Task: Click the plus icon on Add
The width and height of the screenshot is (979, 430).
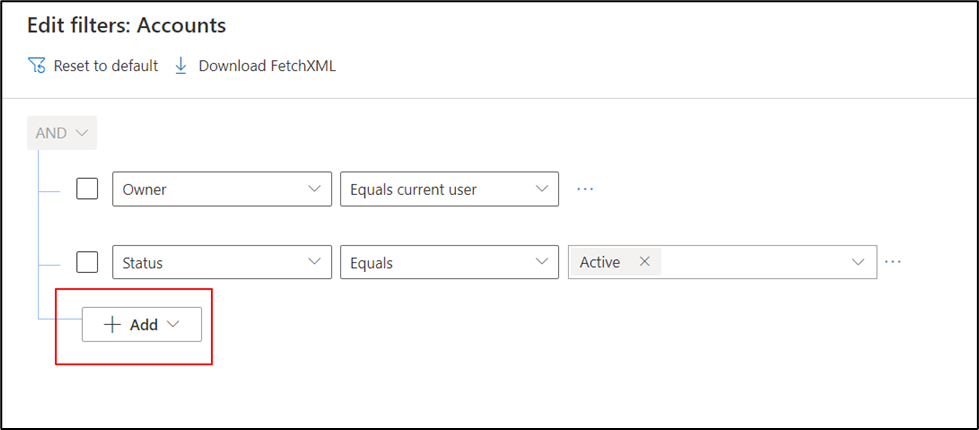Action: click(113, 324)
